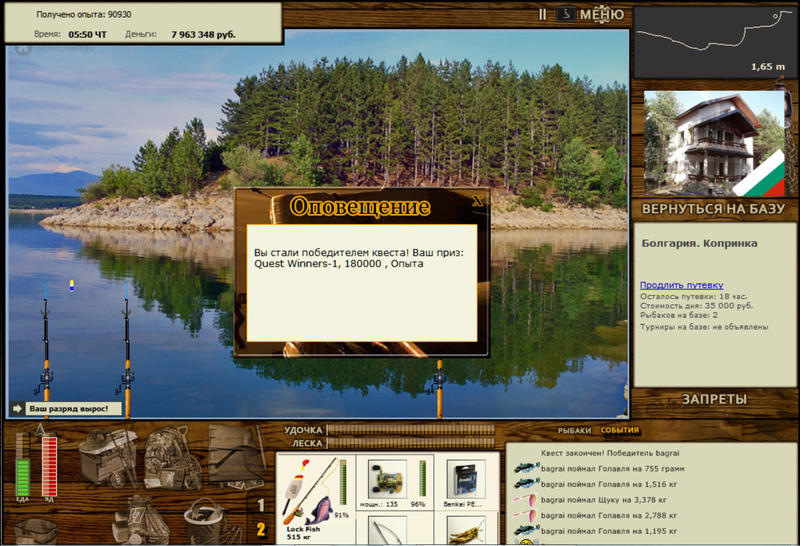The height and width of the screenshot is (546, 800).
Task: Click the rod's 91% durability bar
Action: tap(343, 483)
